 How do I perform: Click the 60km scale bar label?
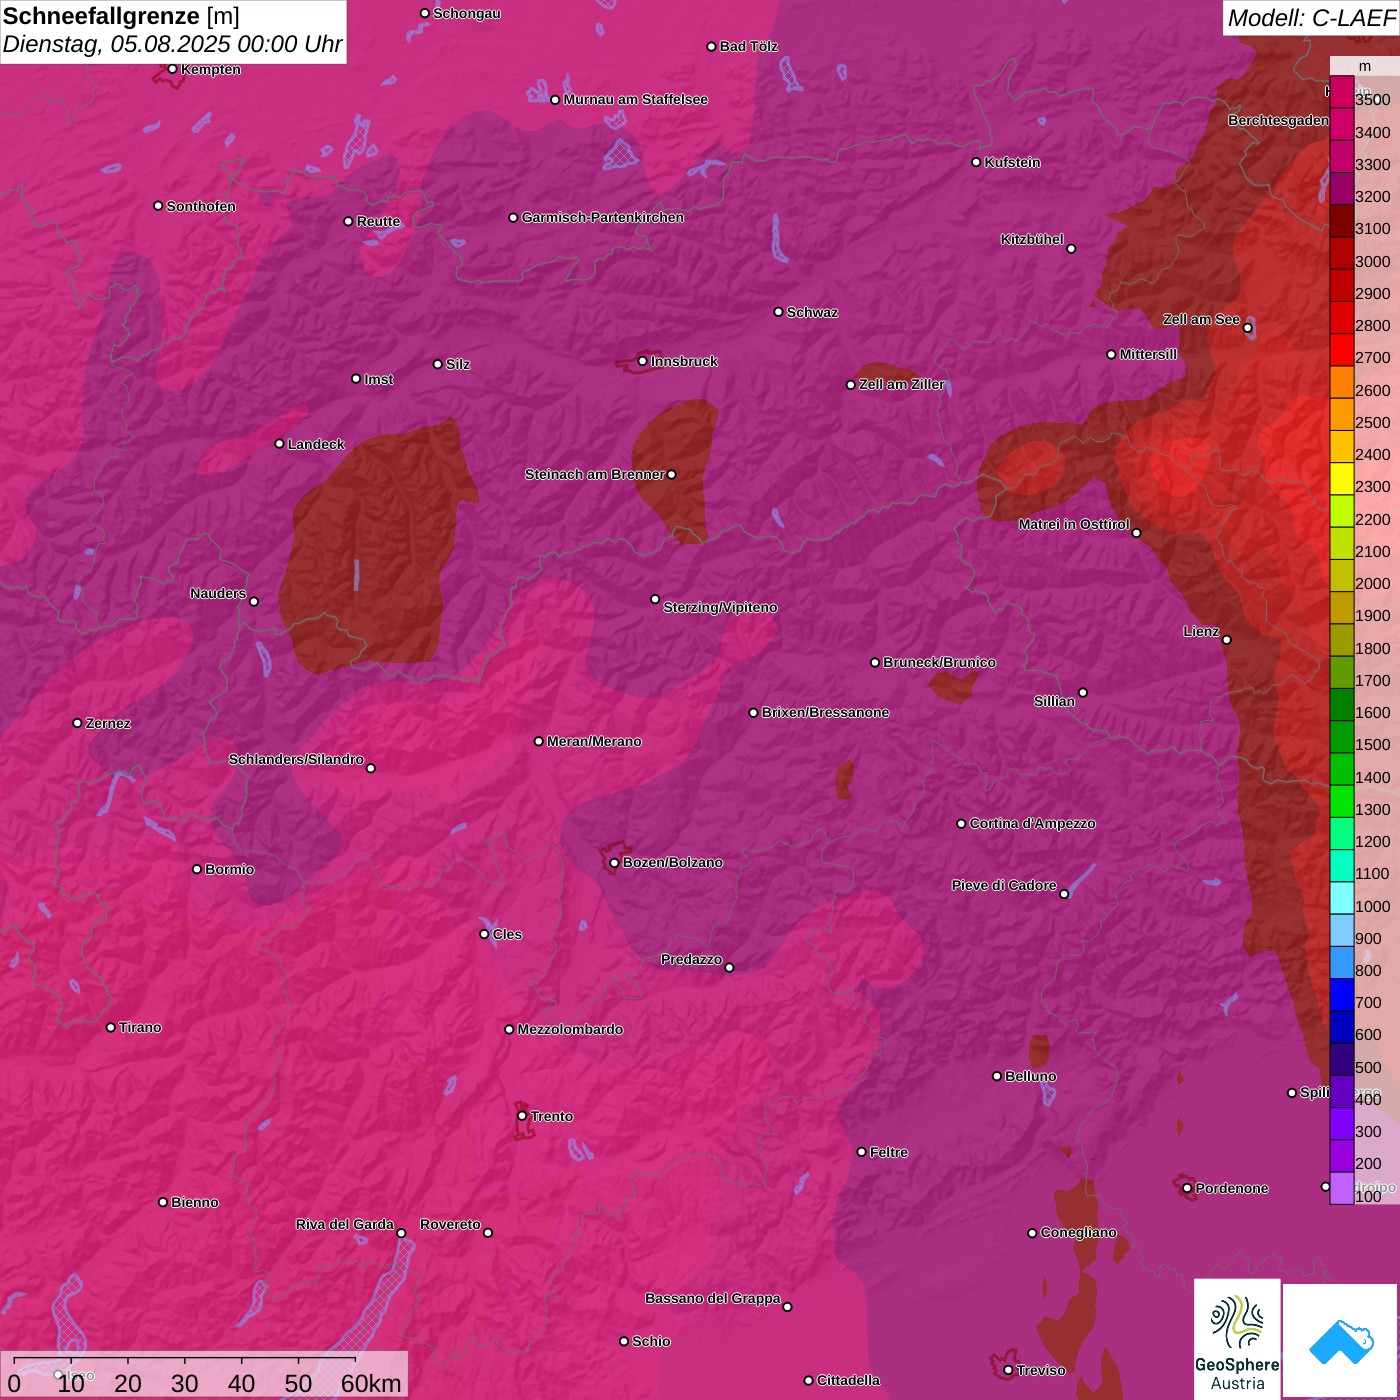(371, 1383)
